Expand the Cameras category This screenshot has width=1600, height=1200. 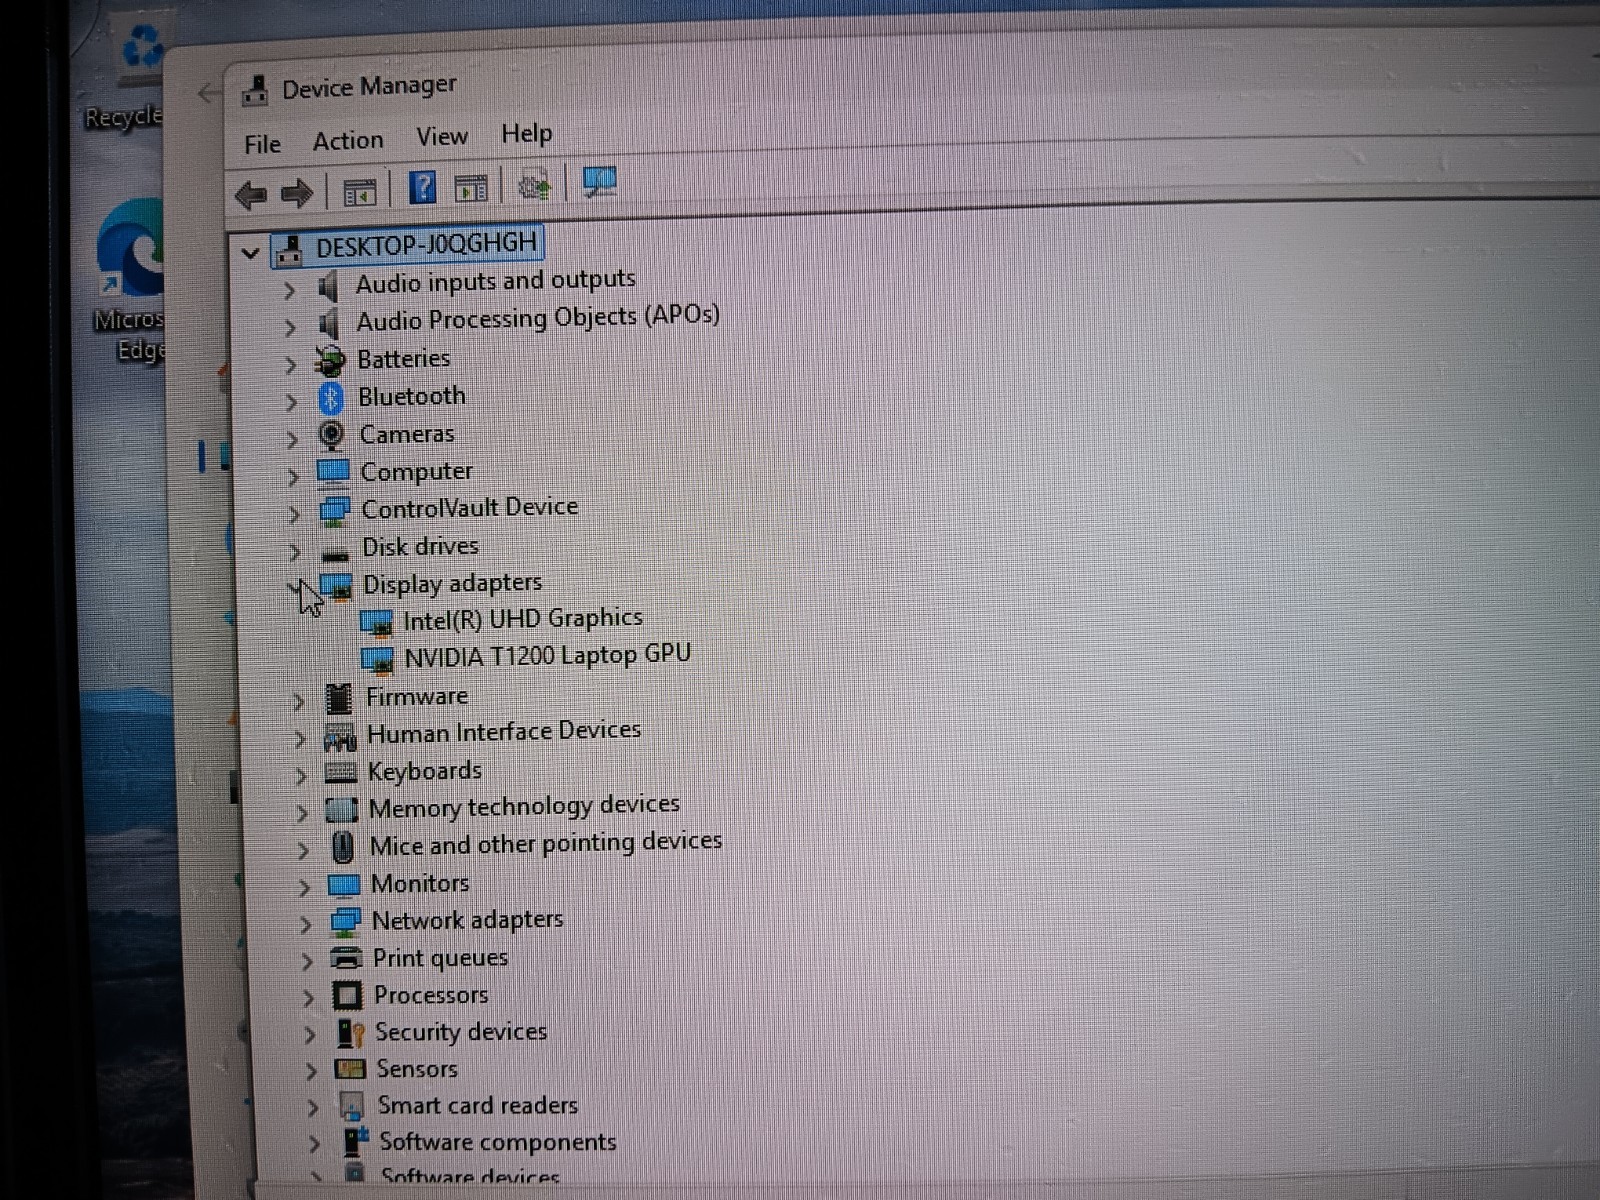pos(293,440)
